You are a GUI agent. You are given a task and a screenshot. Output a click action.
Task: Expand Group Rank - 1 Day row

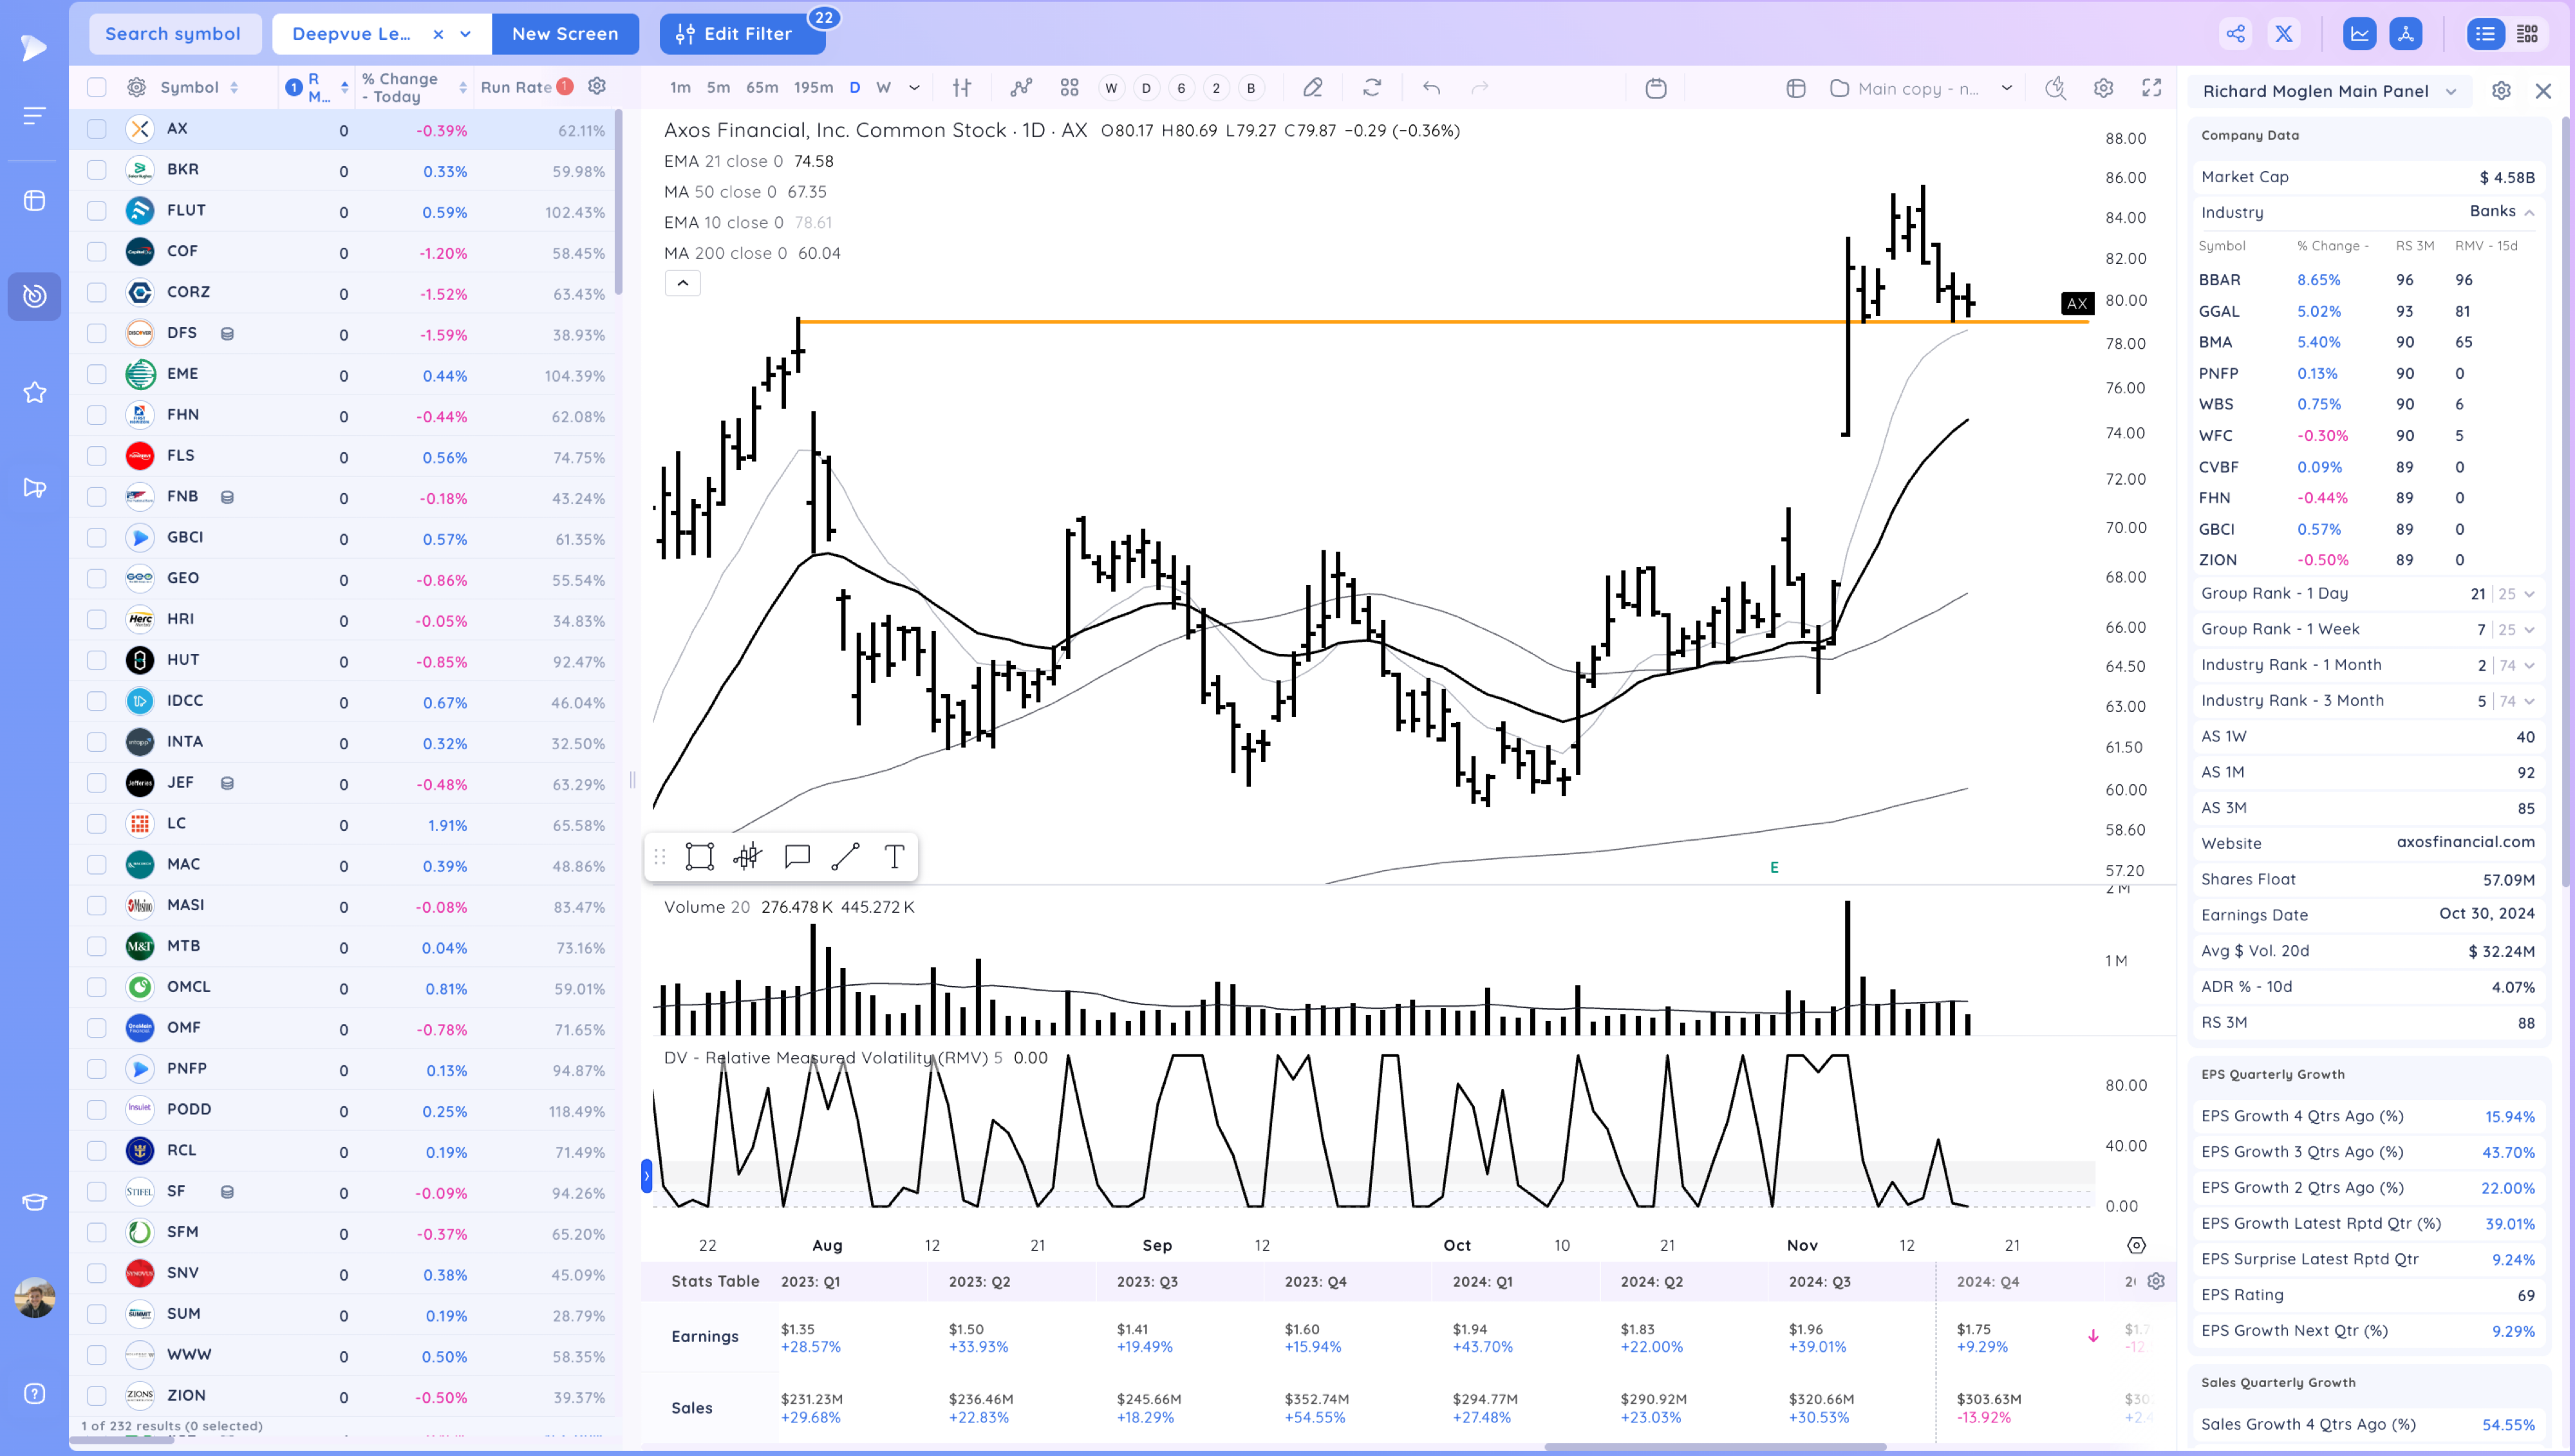click(x=2529, y=593)
